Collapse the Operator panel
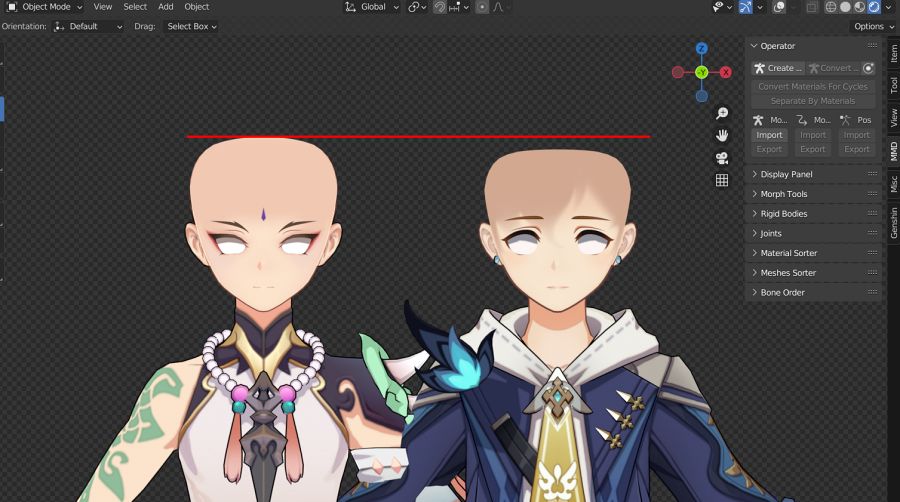This screenshot has height=502, width=900. tap(754, 46)
